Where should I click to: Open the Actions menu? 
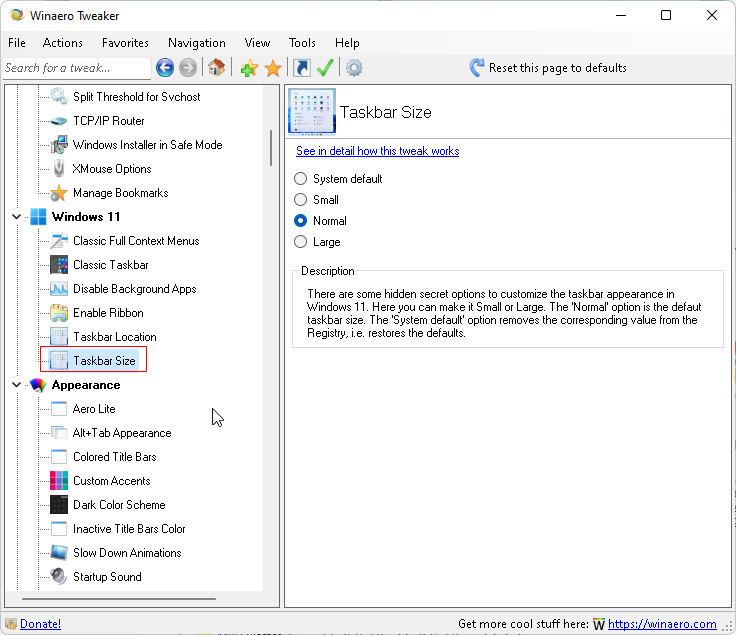(62, 43)
